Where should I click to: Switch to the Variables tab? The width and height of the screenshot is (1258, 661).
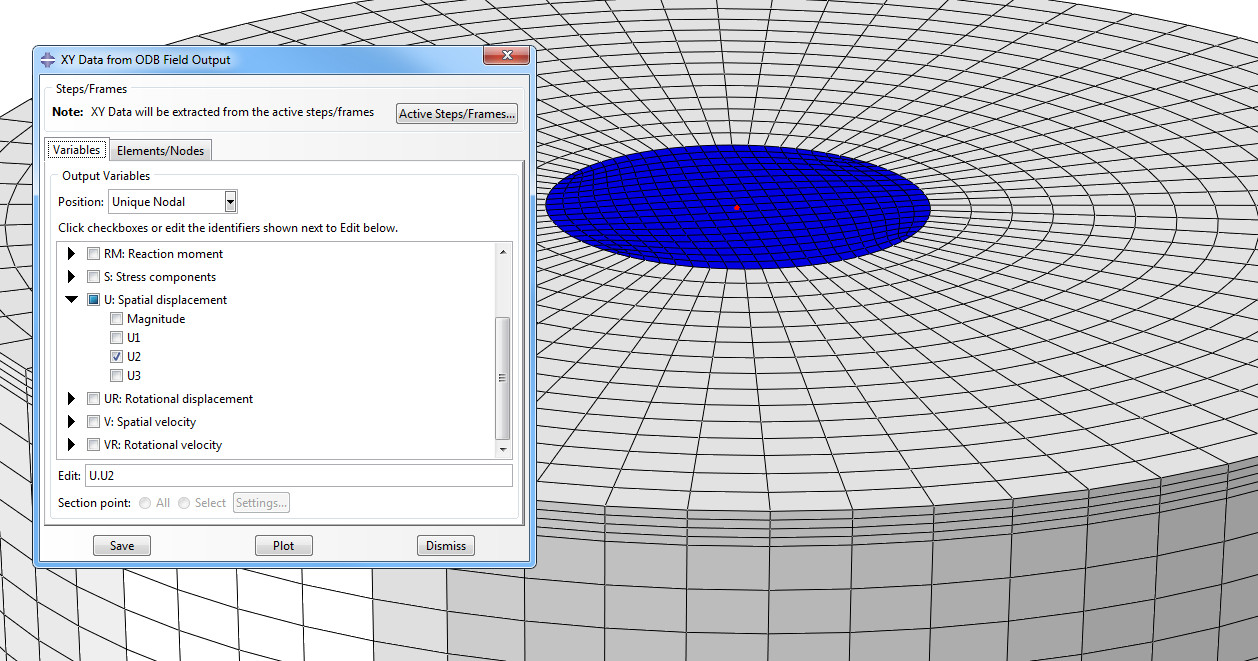click(x=77, y=150)
